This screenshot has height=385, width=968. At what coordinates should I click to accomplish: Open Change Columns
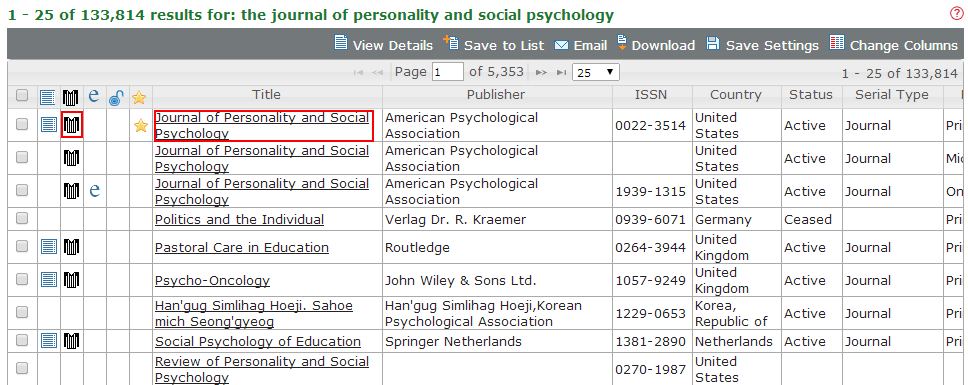pos(893,44)
